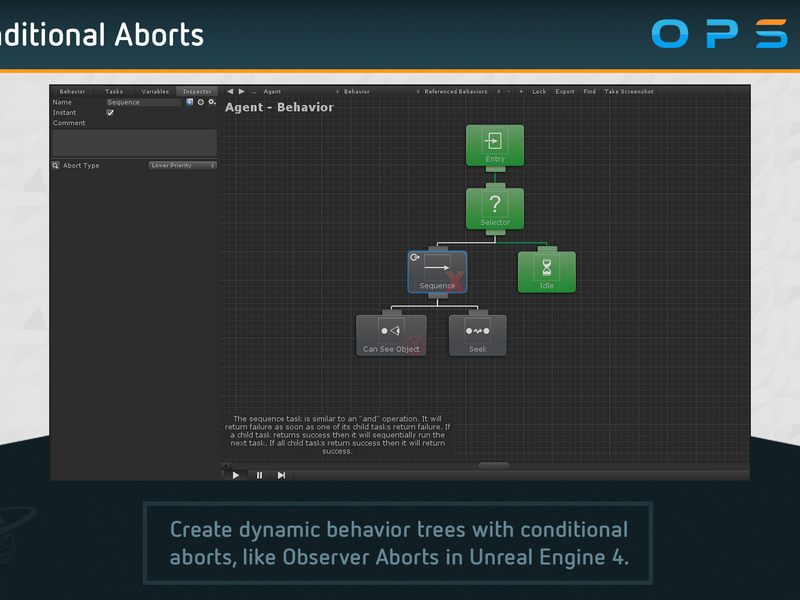Expand the Referenced Behaviors dropdown
800x600 pixels.
[462, 91]
